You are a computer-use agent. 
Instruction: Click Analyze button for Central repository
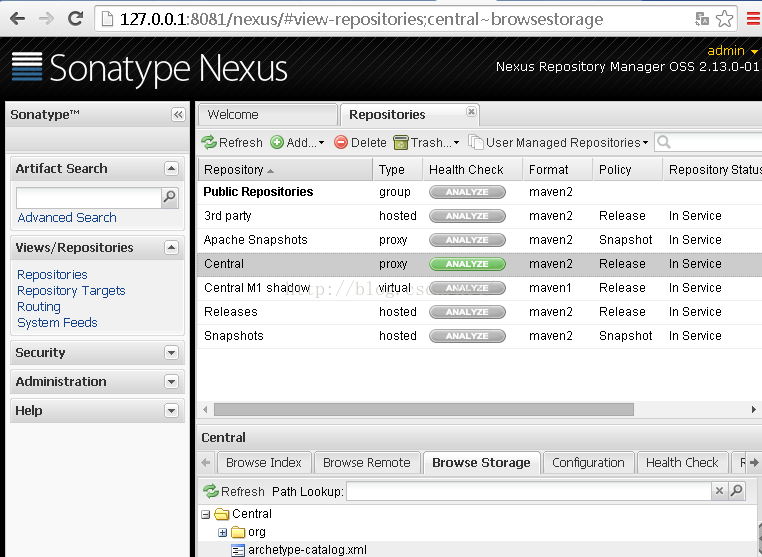click(x=467, y=264)
